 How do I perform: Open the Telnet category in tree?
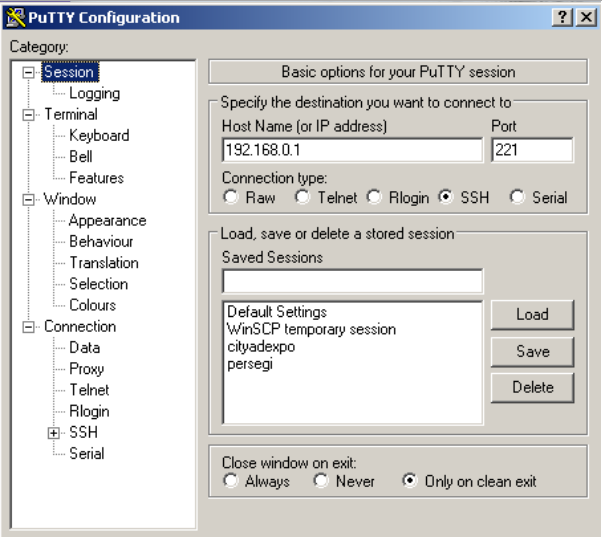(x=89, y=390)
